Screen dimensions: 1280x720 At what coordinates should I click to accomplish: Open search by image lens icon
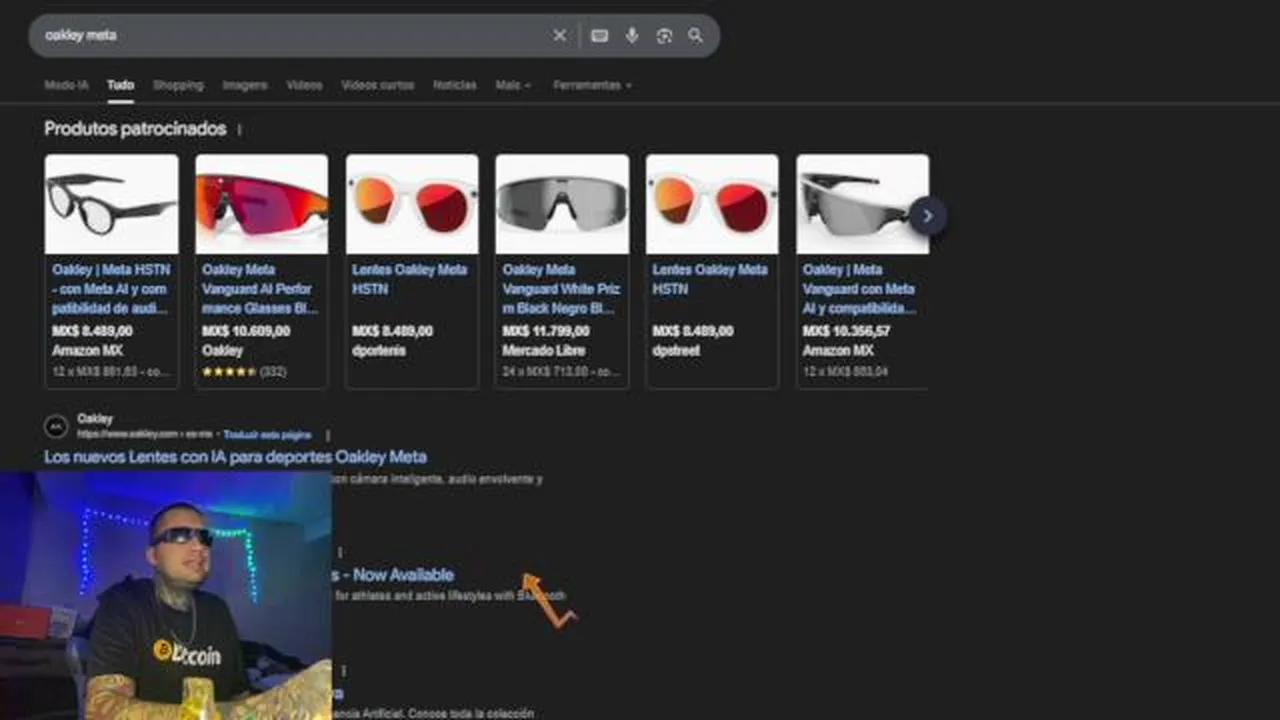point(664,36)
